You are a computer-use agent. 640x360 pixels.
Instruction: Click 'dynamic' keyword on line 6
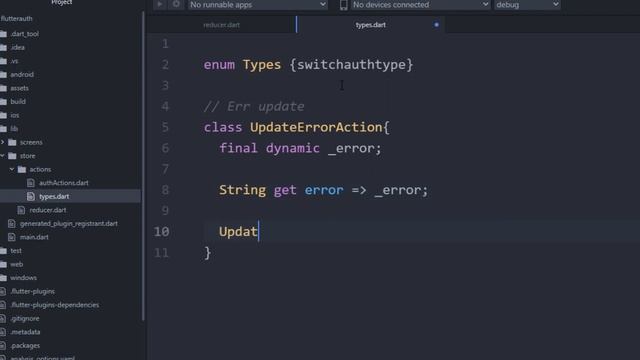[x=293, y=148]
